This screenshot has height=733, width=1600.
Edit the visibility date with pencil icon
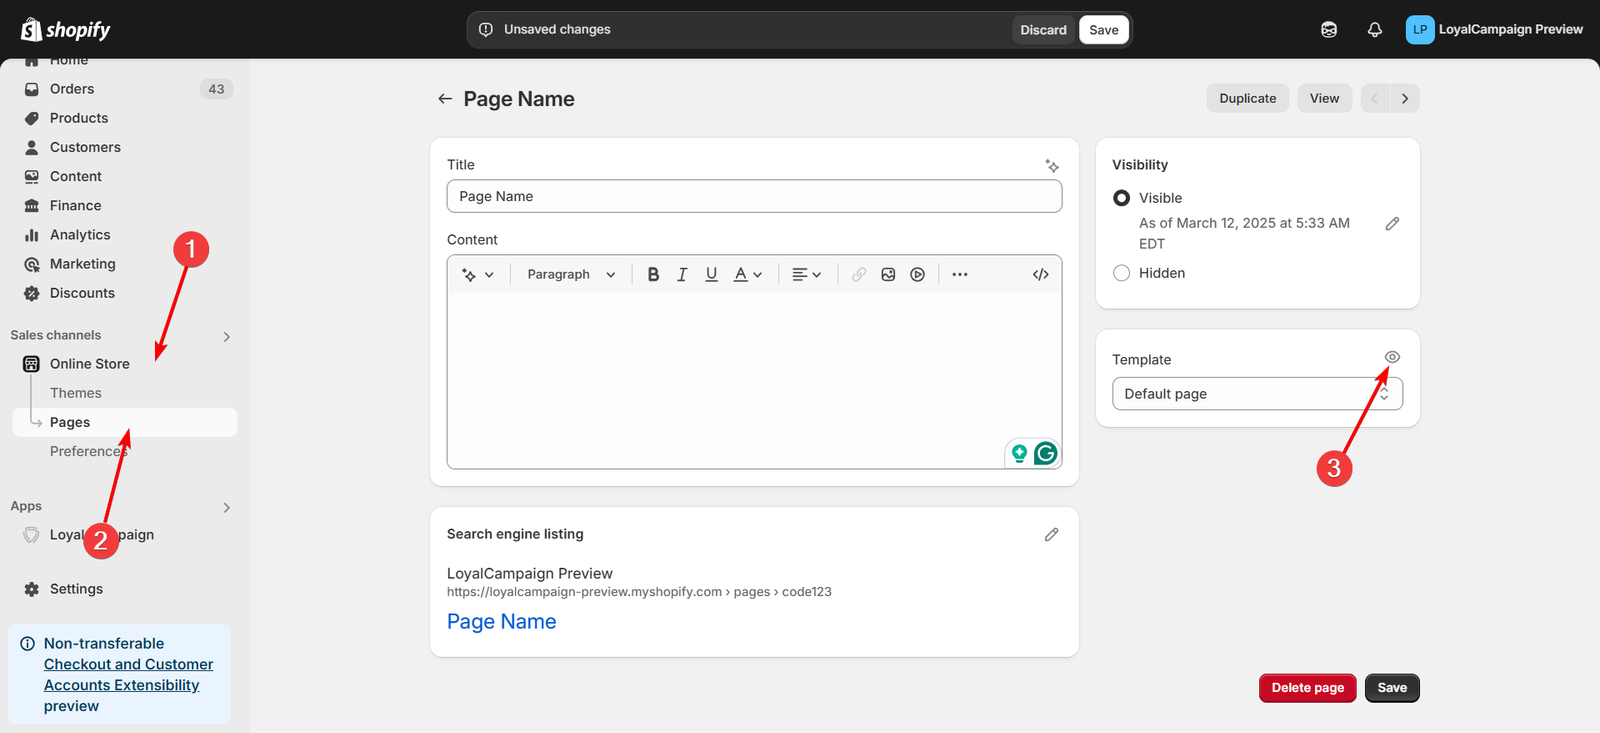tap(1392, 224)
